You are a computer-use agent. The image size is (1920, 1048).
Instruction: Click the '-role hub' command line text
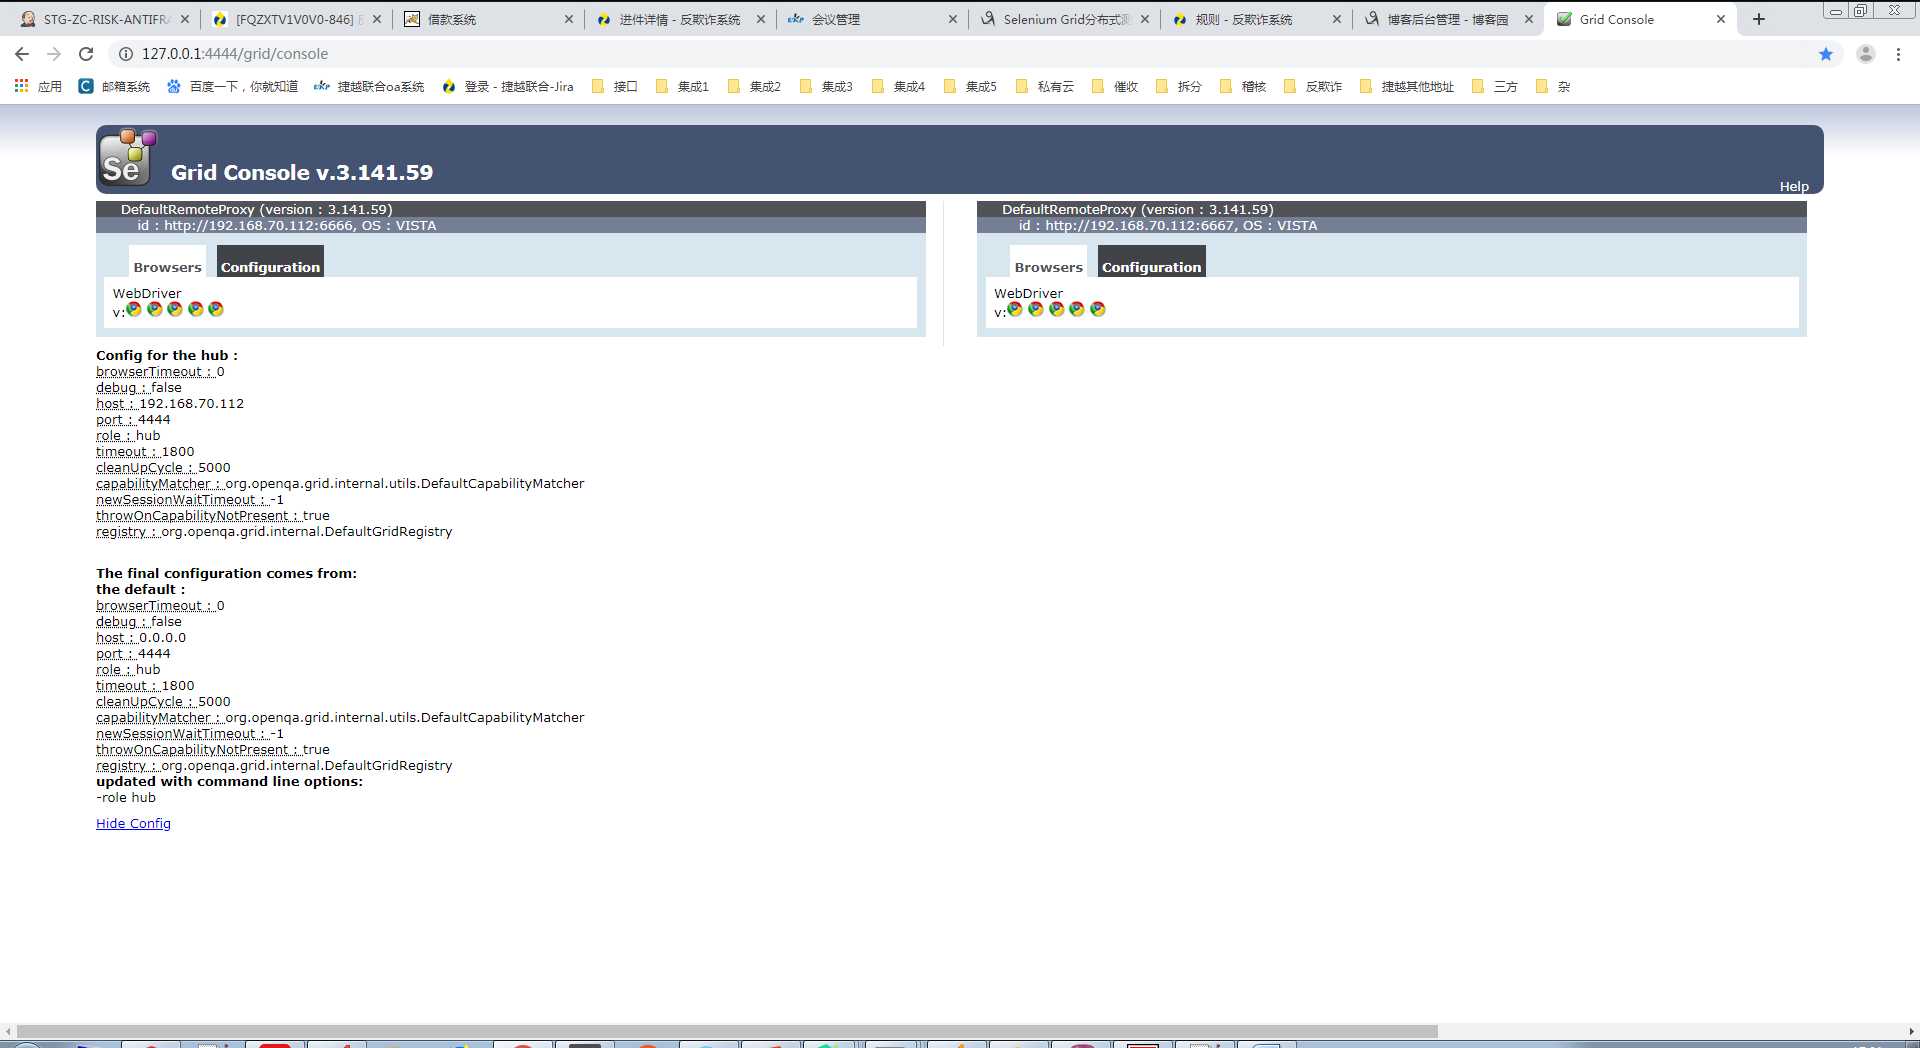tap(126, 797)
